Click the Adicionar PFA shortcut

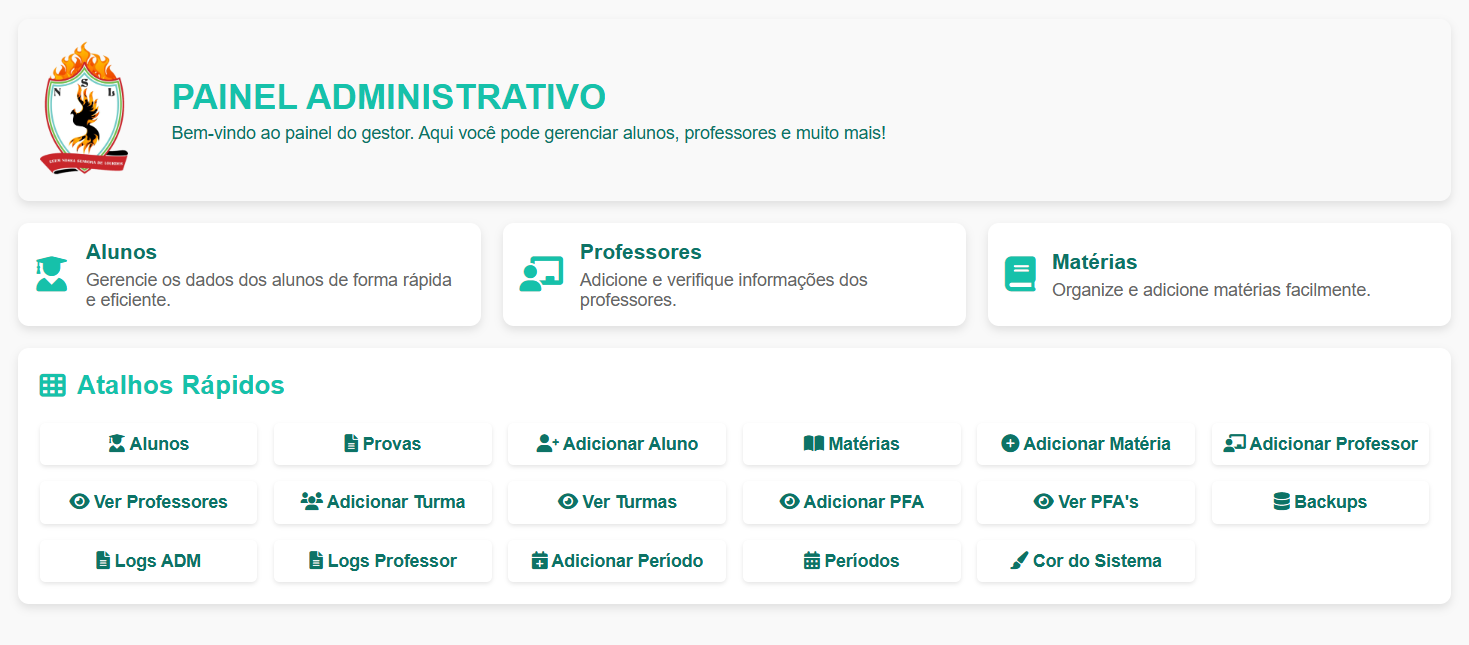tap(851, 502)
